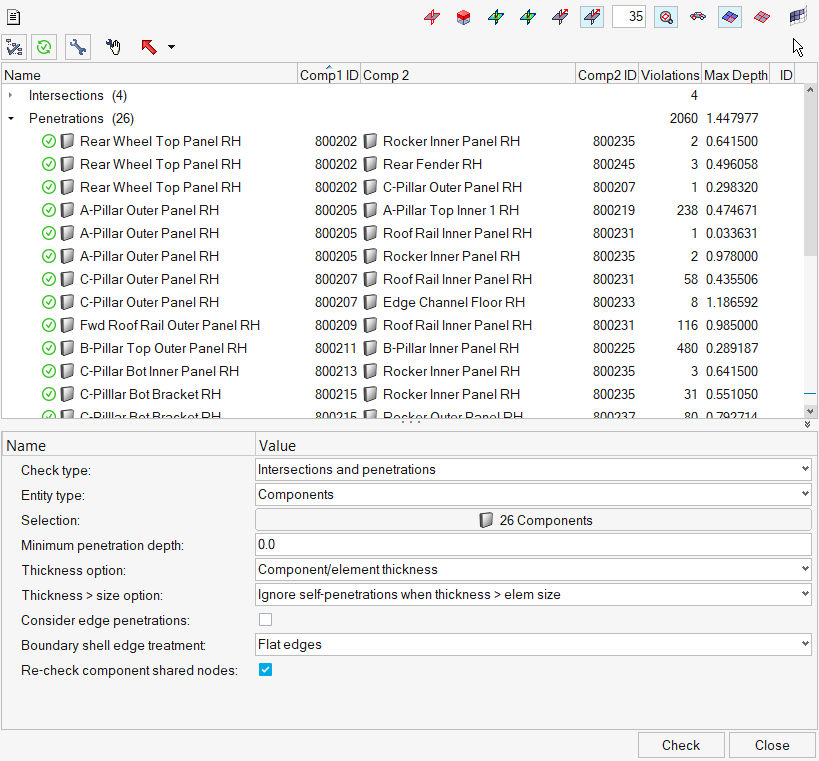Click the red arrow selection tool
The image size is (819, 761).
point(149,47)
